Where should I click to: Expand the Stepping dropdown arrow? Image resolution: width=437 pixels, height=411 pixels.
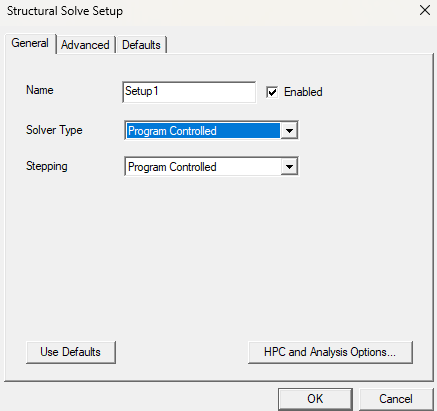(289, 167)
